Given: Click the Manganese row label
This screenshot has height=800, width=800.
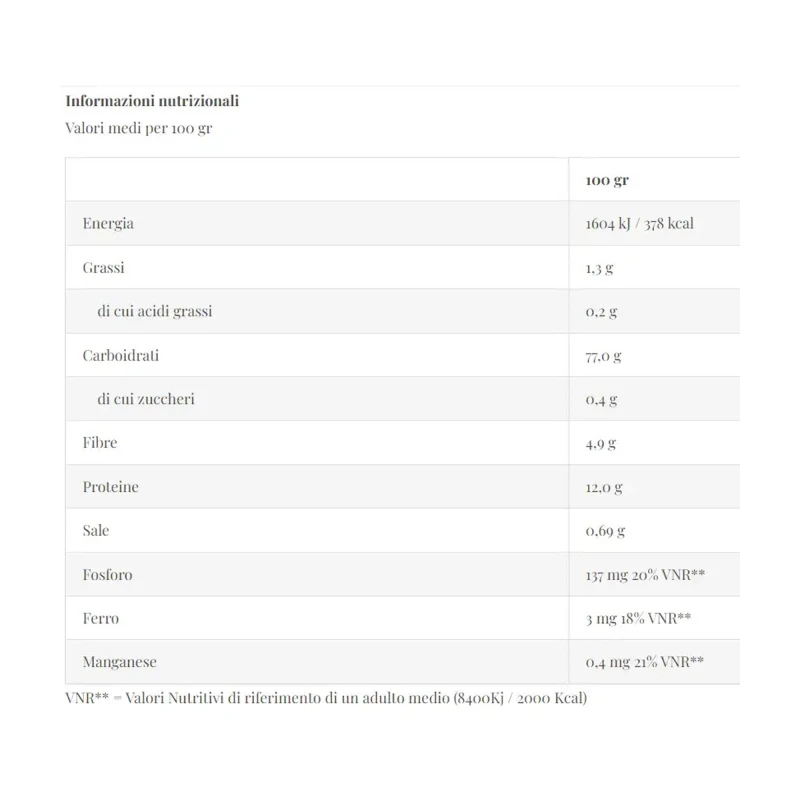Looking at the screenshot, I should pos(119,662).
